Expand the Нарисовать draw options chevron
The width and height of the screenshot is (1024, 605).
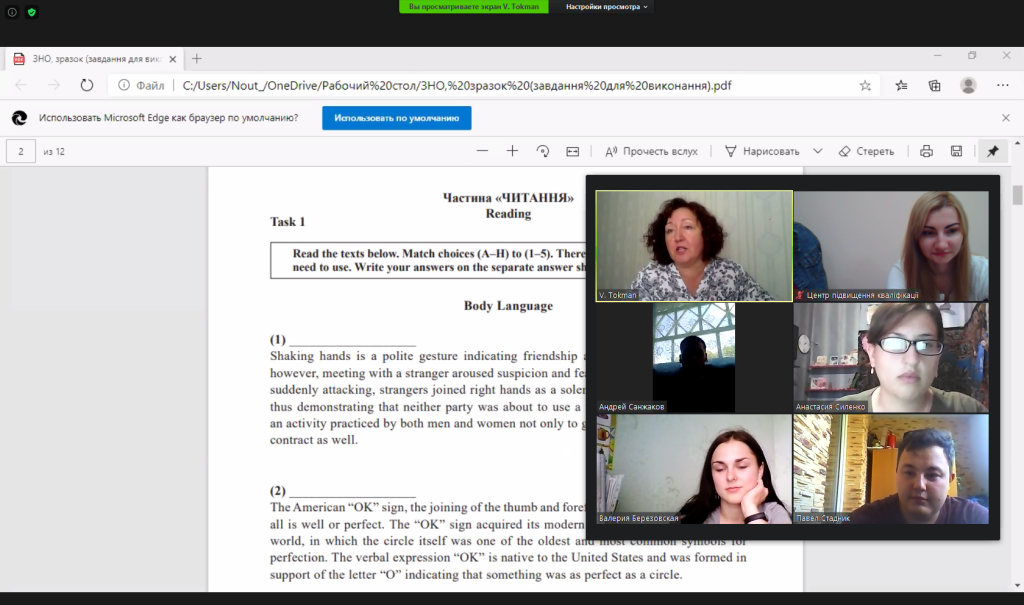coord(817,151)
